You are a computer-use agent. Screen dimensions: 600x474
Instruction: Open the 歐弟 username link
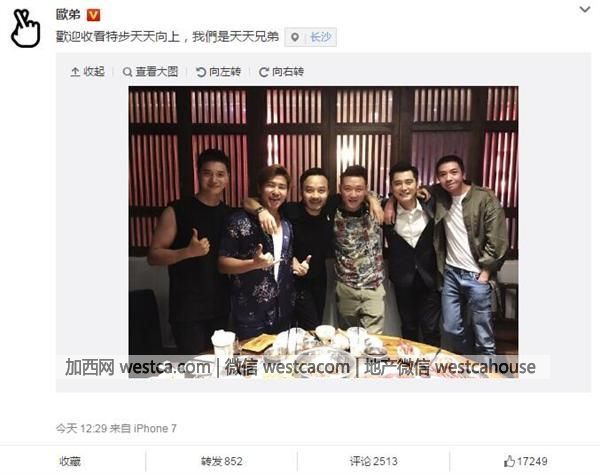point(68,15)
